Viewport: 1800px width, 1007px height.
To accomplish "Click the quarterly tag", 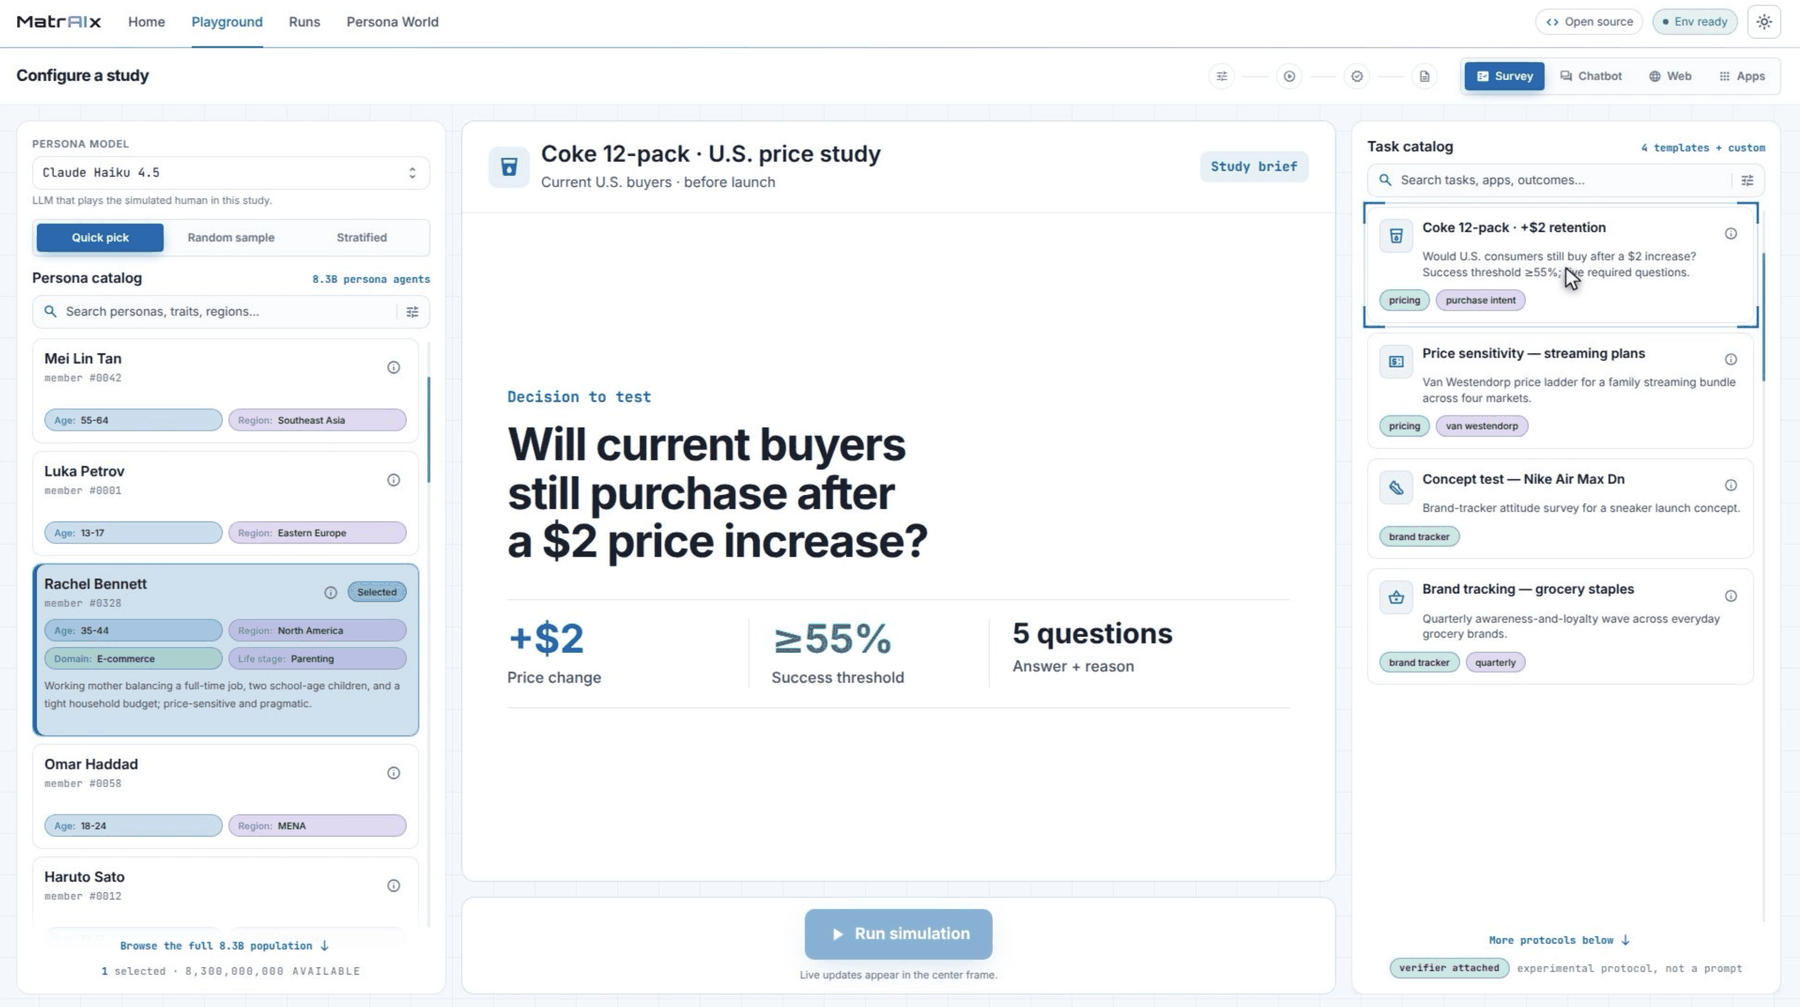I will 1495,662.
